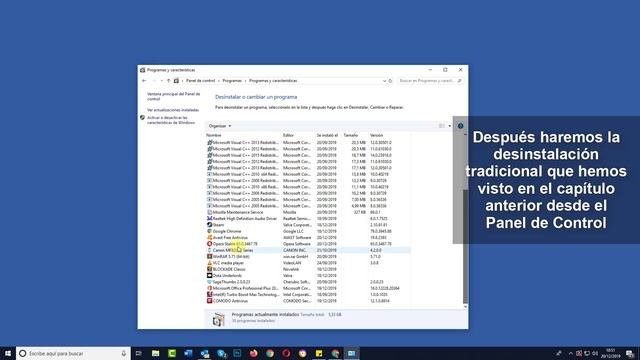Open the notification center icon
The image size is (640, 360).
(630, 353)
